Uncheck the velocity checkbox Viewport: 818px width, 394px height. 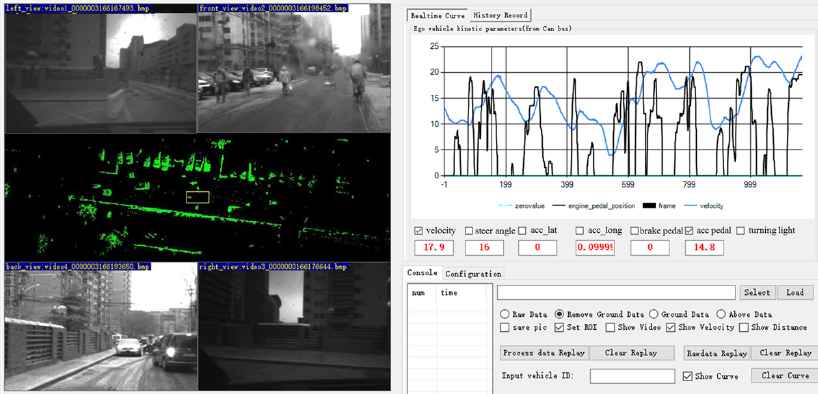point(418,230)
